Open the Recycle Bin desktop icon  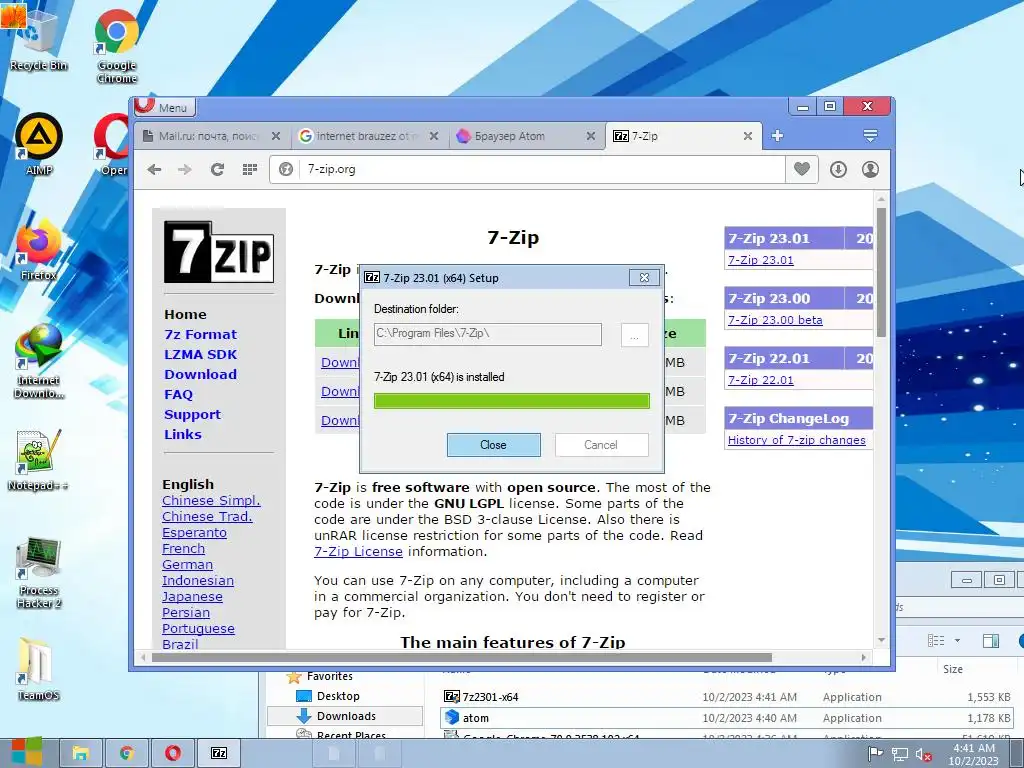(x=39, y=40)
